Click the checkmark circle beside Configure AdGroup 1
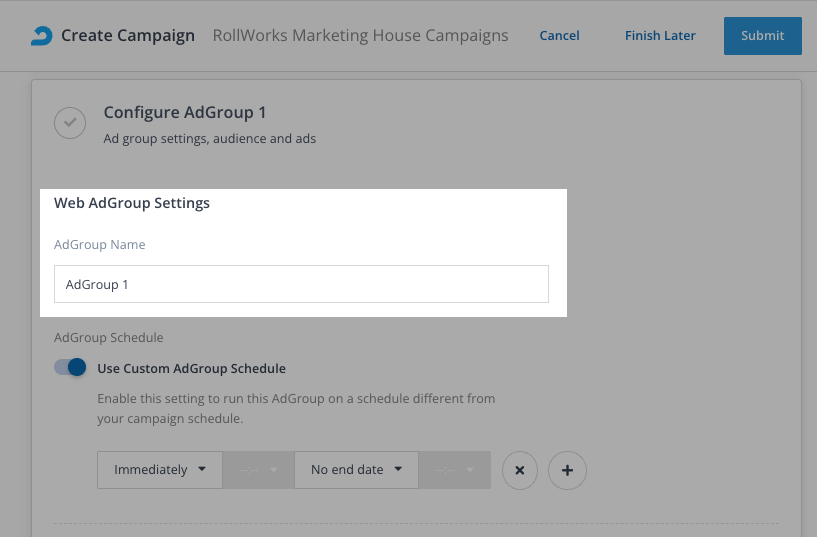Viewport: 817px width, 537px height. click(x=69, y=123)
